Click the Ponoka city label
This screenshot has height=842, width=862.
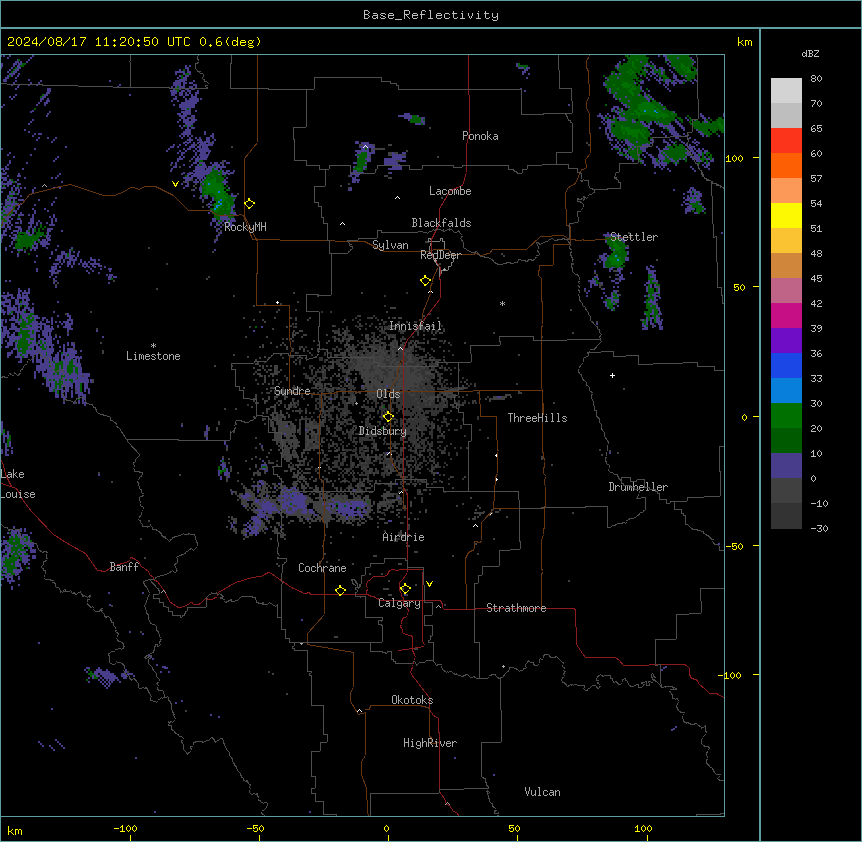click(x=480, y=136)
